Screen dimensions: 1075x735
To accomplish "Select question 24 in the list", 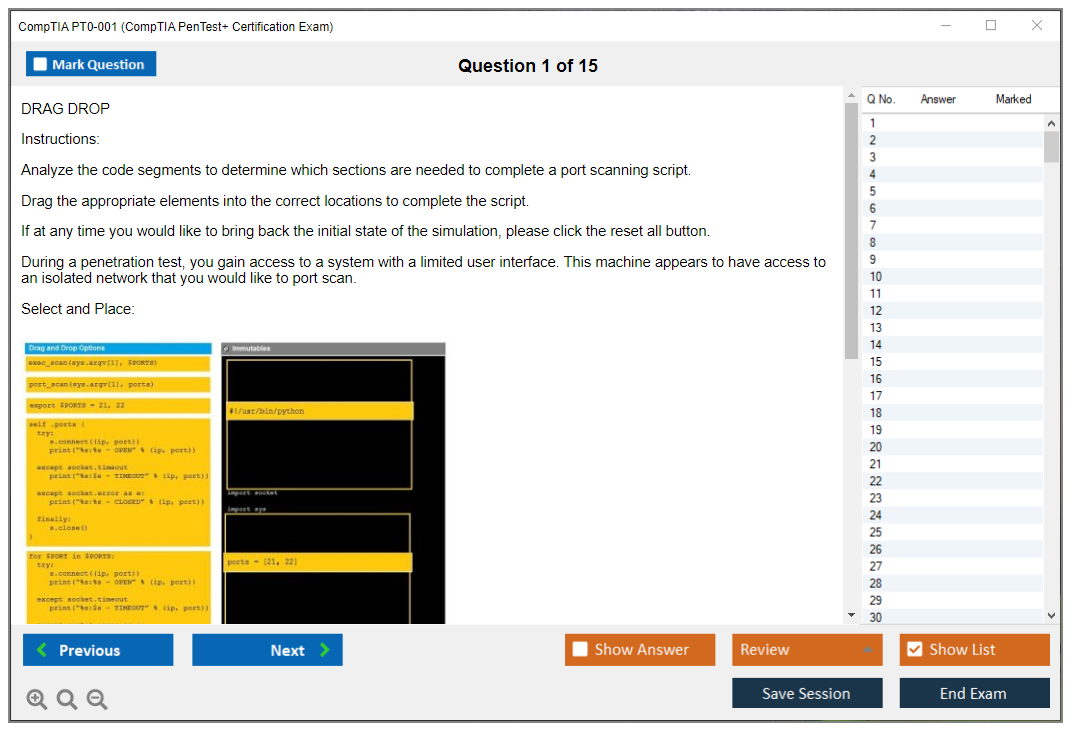I will click(876, 515).
